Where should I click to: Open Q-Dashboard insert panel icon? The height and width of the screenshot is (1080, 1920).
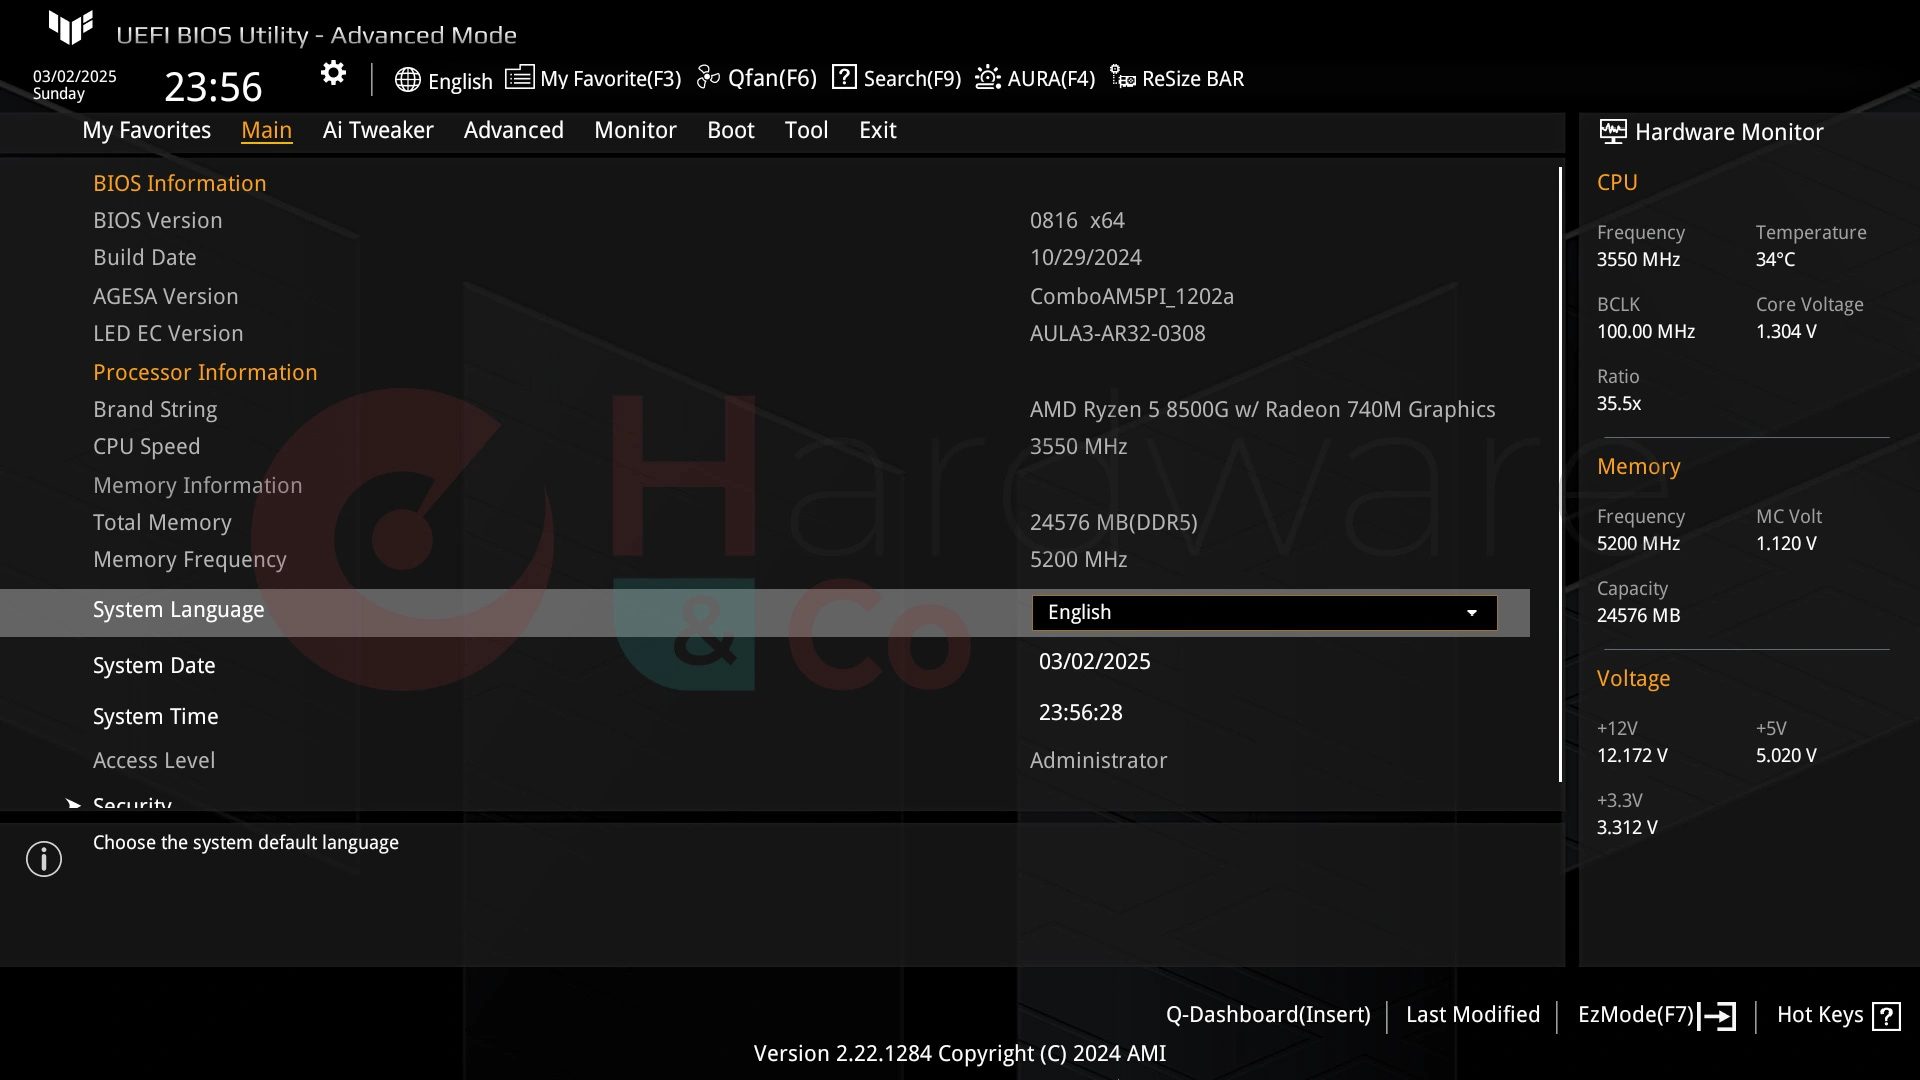click(x=1267, y=1014)
